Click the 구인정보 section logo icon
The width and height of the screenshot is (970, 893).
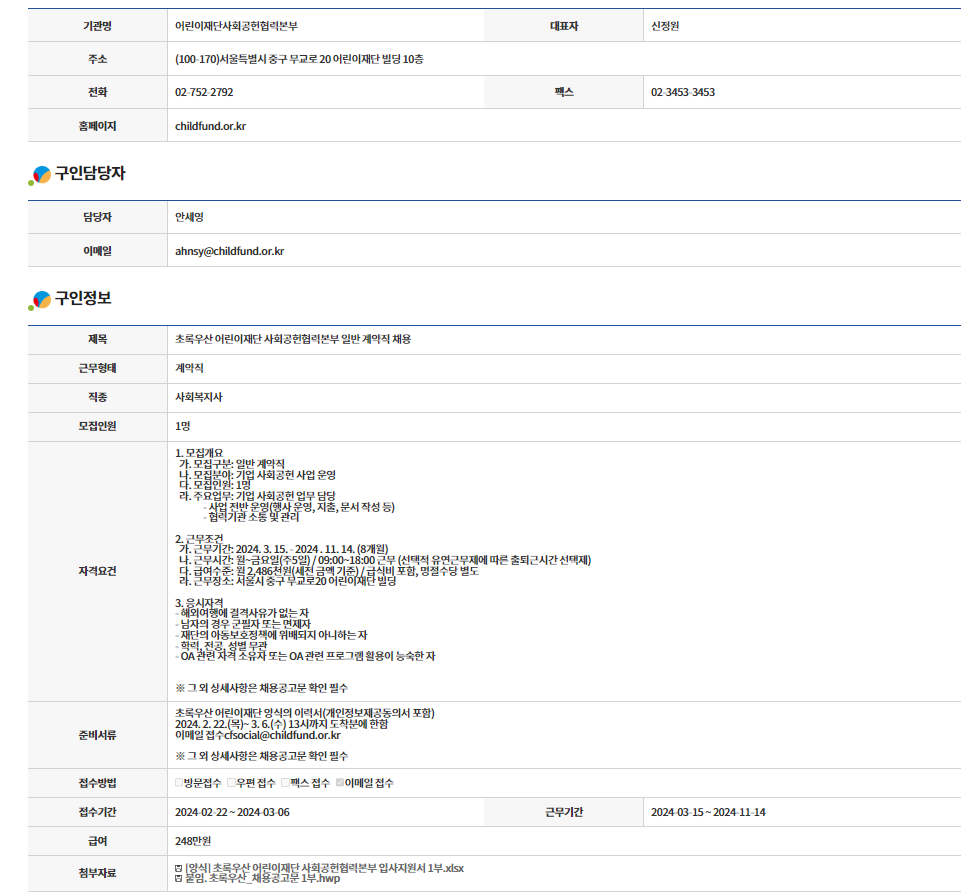(x=40, y=301)
